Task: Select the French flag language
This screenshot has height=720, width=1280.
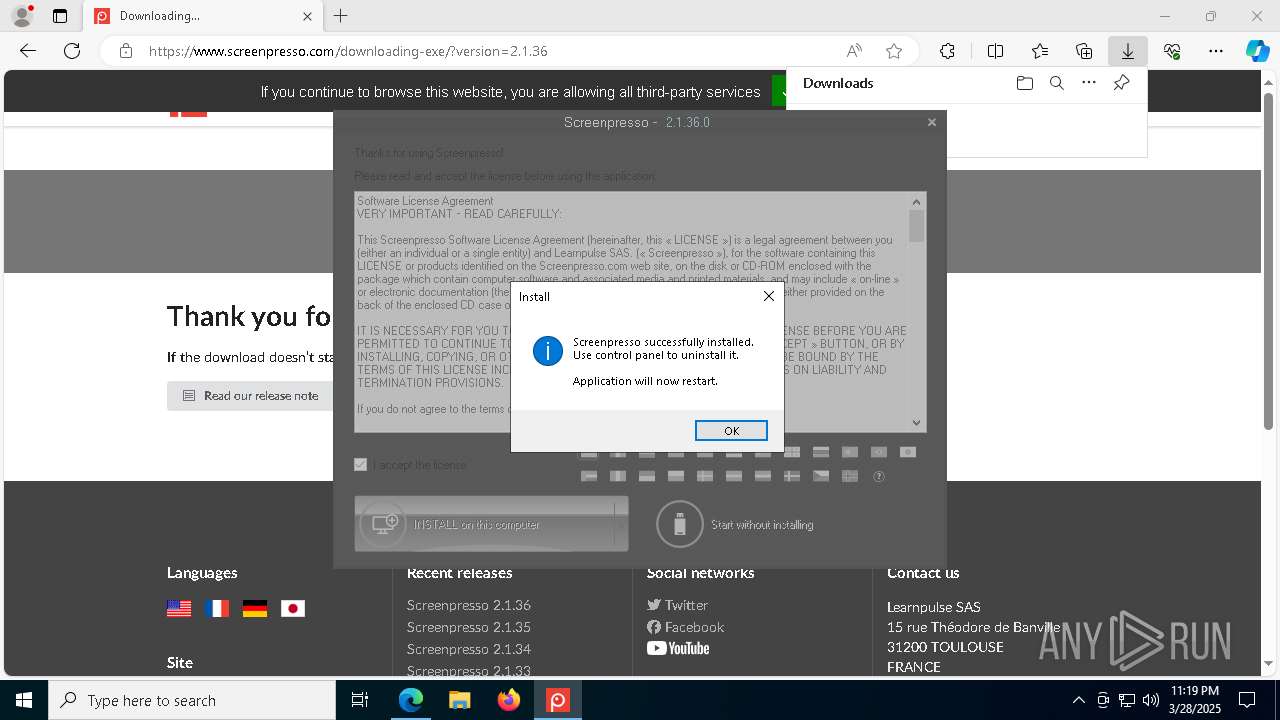Action: point(217,608)
